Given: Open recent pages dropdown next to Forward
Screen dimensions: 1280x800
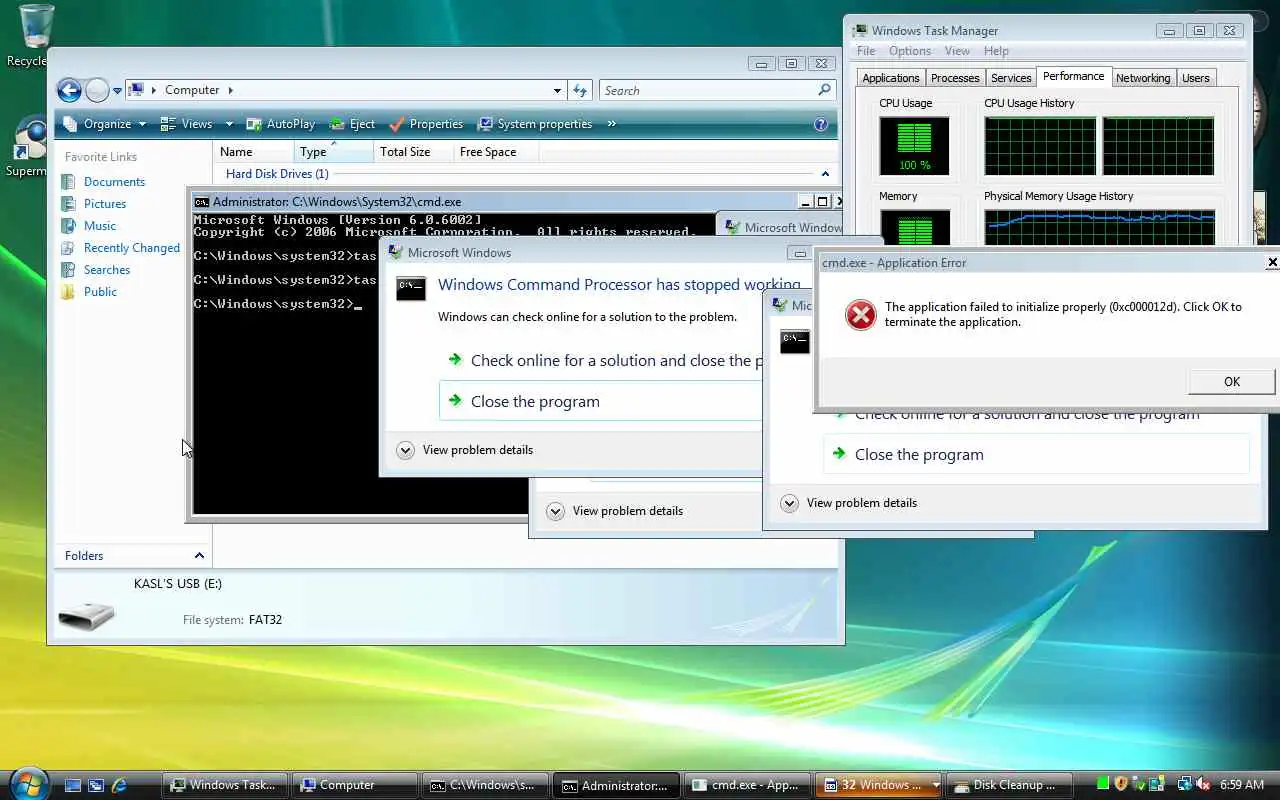Looking at the screenshot, I should [117, 91].
